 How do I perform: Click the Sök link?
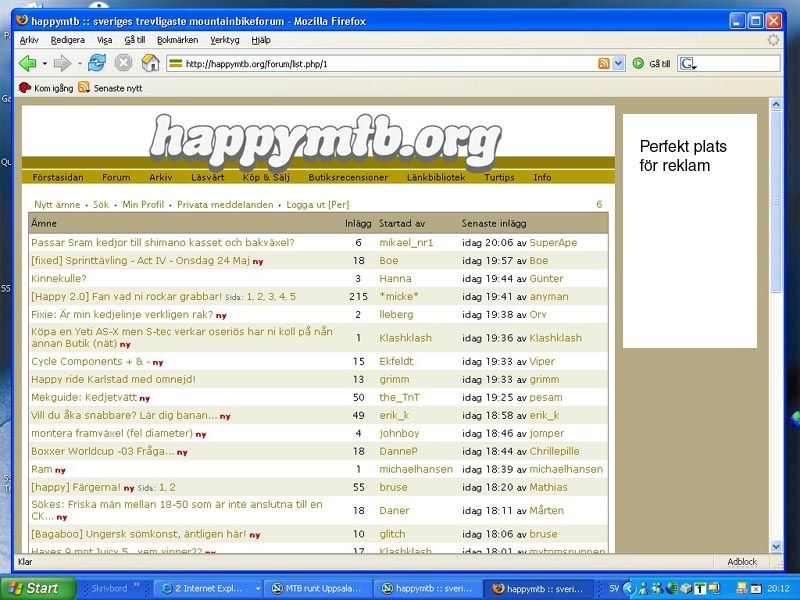click(x=101, y=205)
